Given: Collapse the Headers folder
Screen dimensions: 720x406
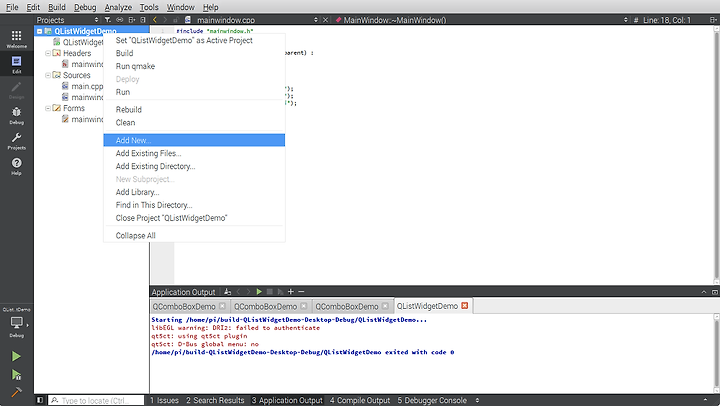Looking at the screenshot, I should [48, 53].
